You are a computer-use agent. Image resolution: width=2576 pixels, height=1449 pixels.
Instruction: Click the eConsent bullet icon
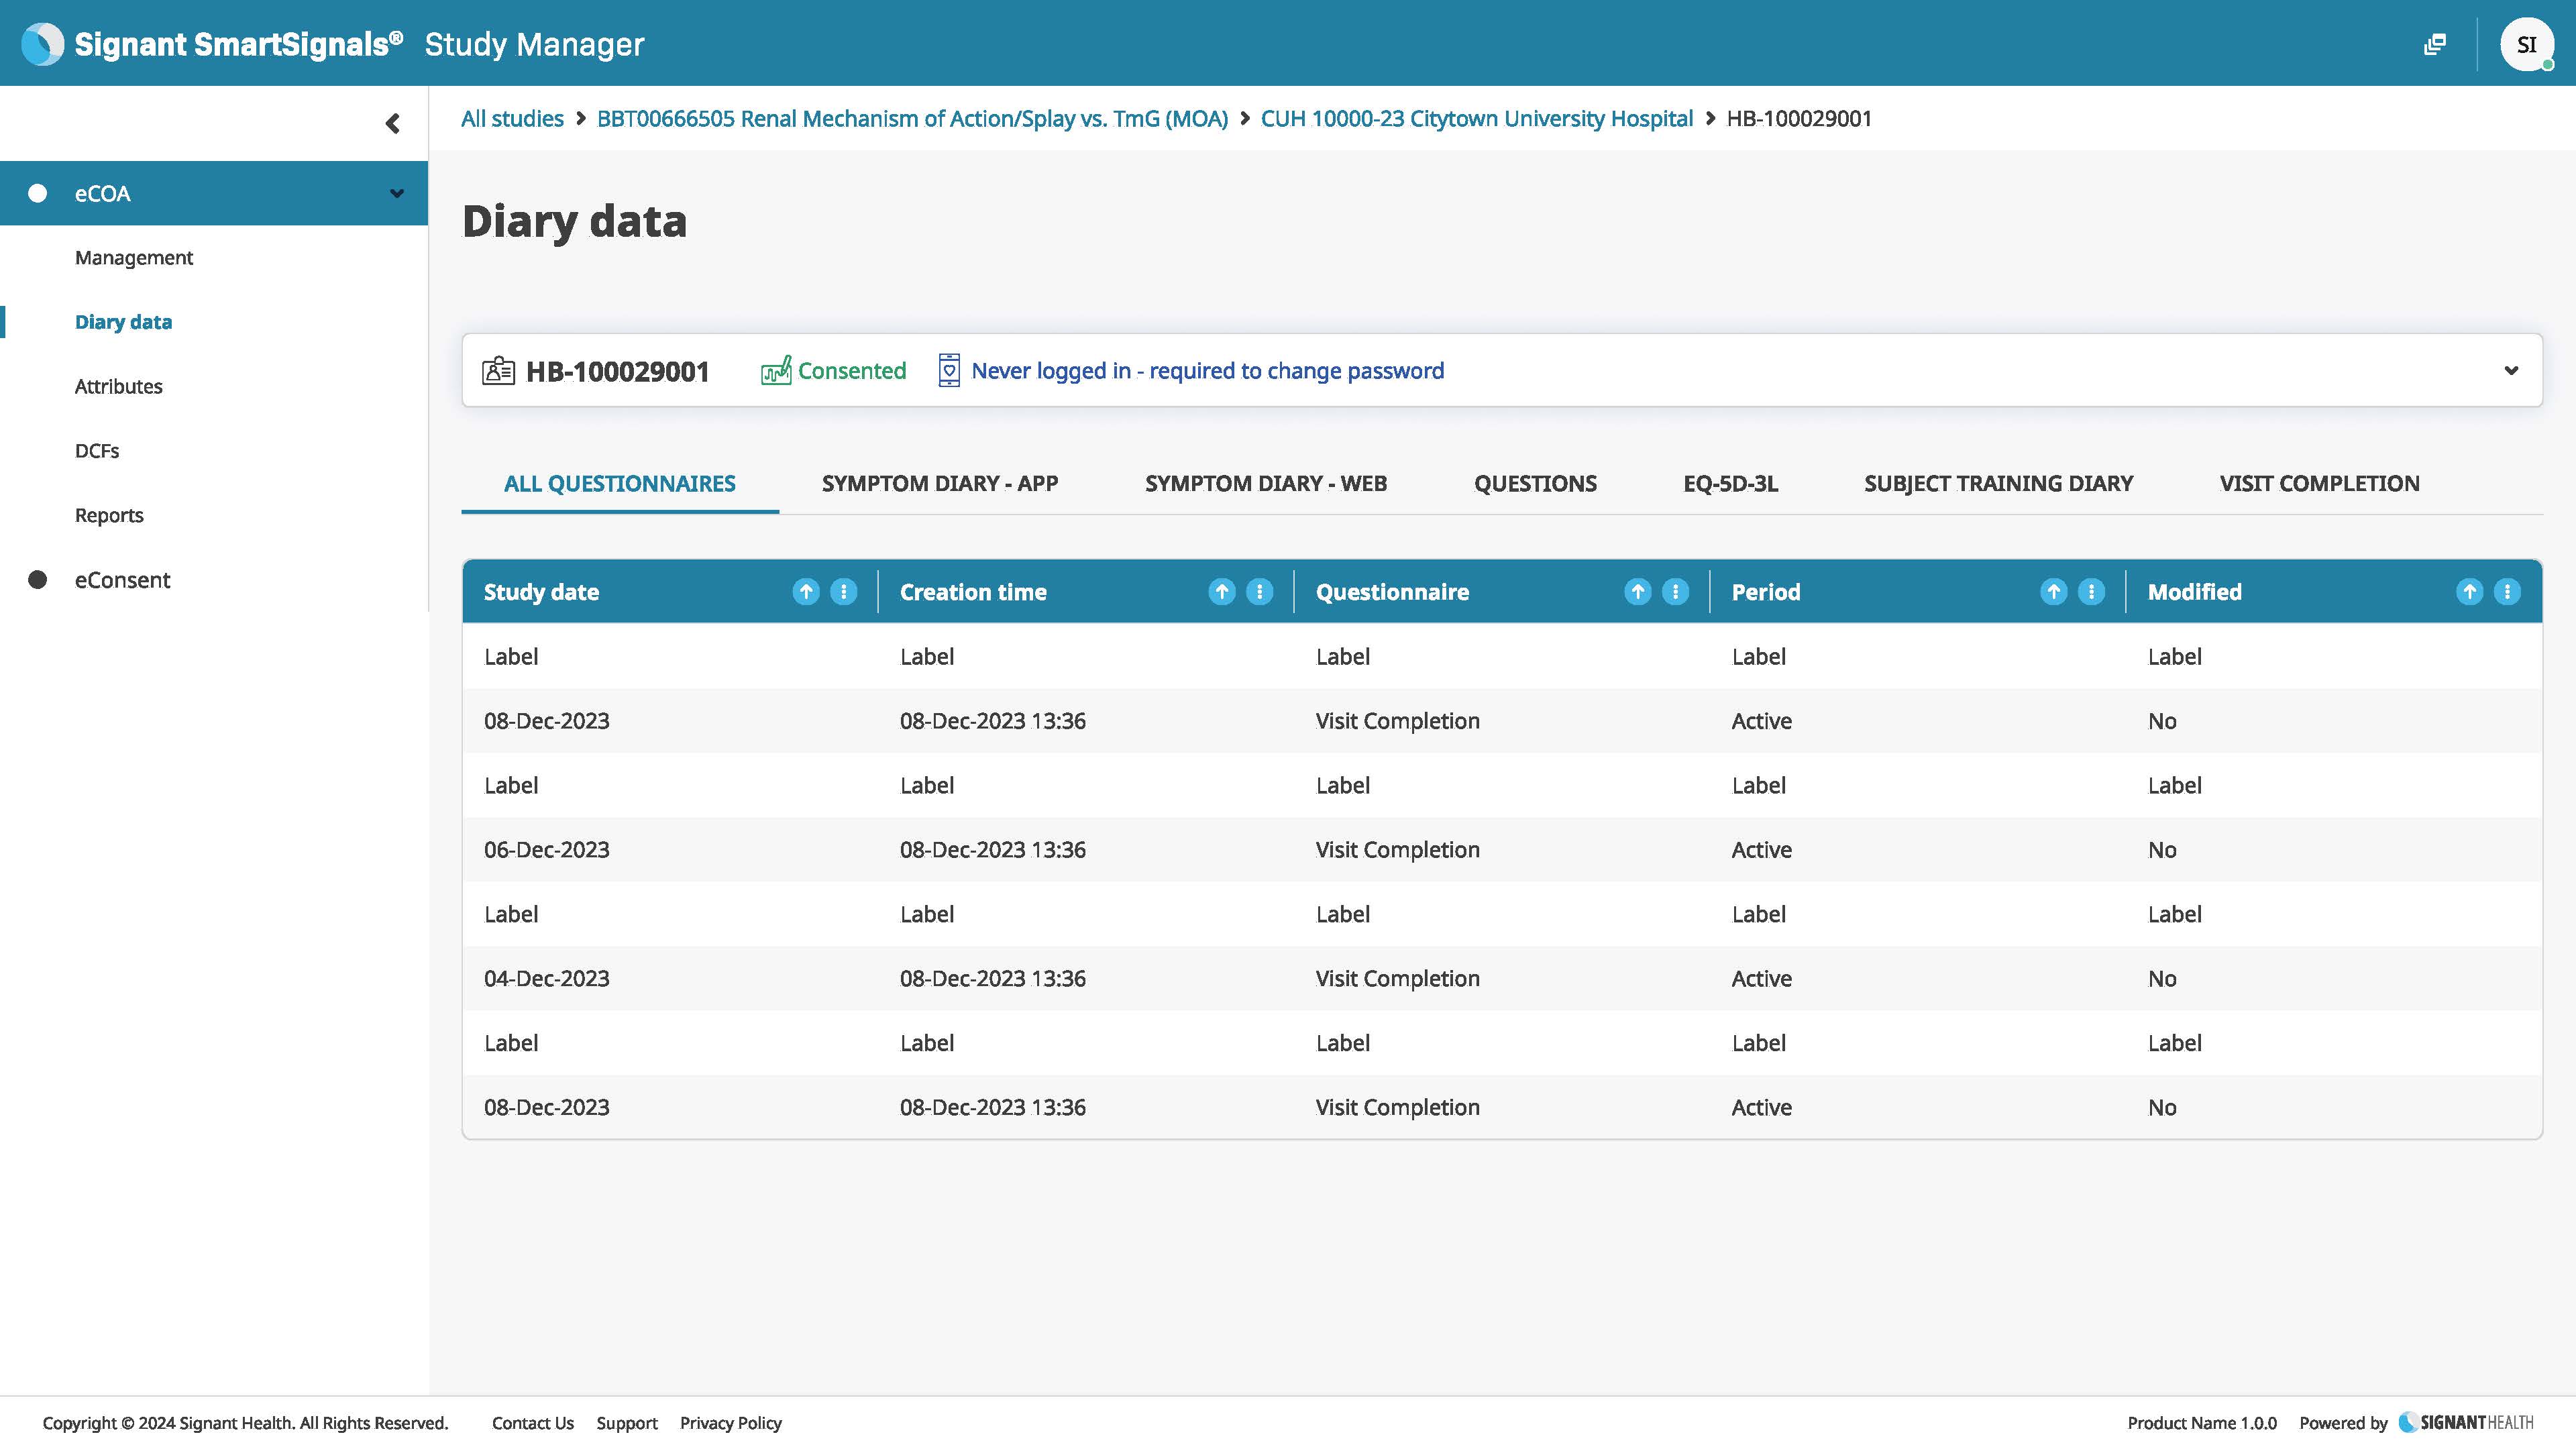[38, 580]
